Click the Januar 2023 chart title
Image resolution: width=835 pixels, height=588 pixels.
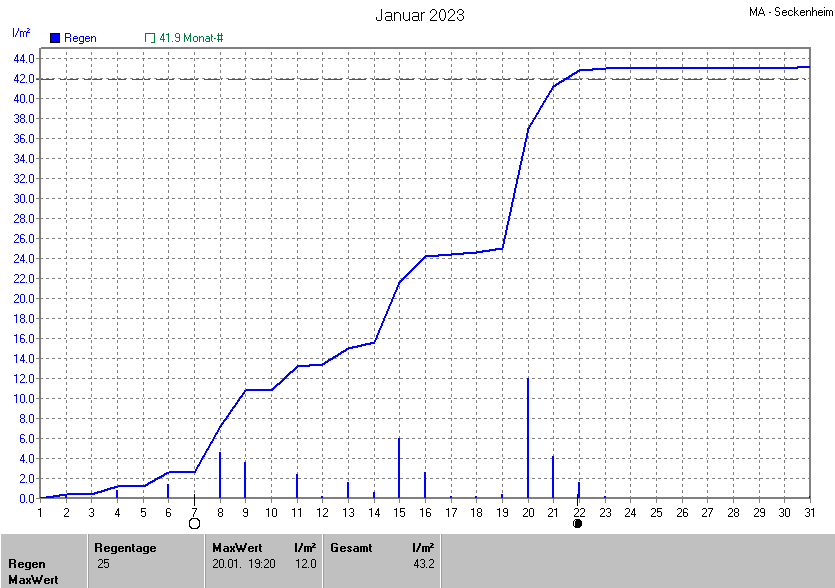tap(419, 15)
